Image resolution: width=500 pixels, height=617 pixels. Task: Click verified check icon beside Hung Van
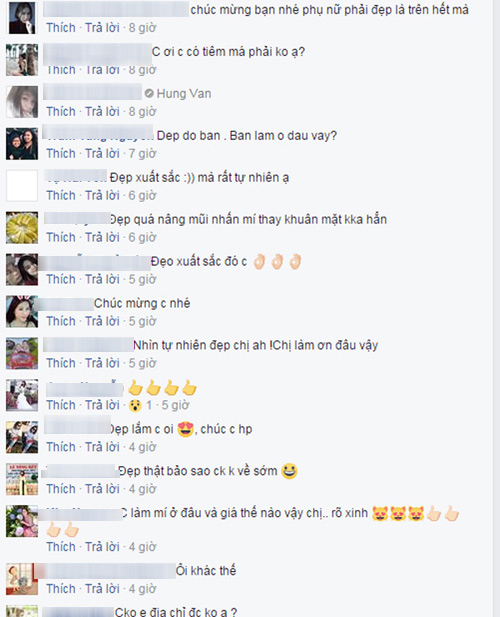point(149,94)
